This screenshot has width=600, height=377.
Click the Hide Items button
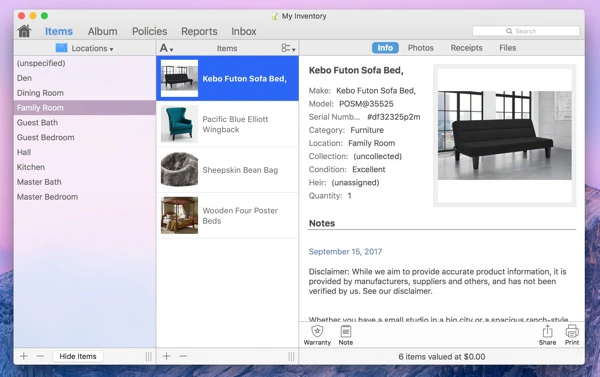pyautogui.click(x=78, y=356)
